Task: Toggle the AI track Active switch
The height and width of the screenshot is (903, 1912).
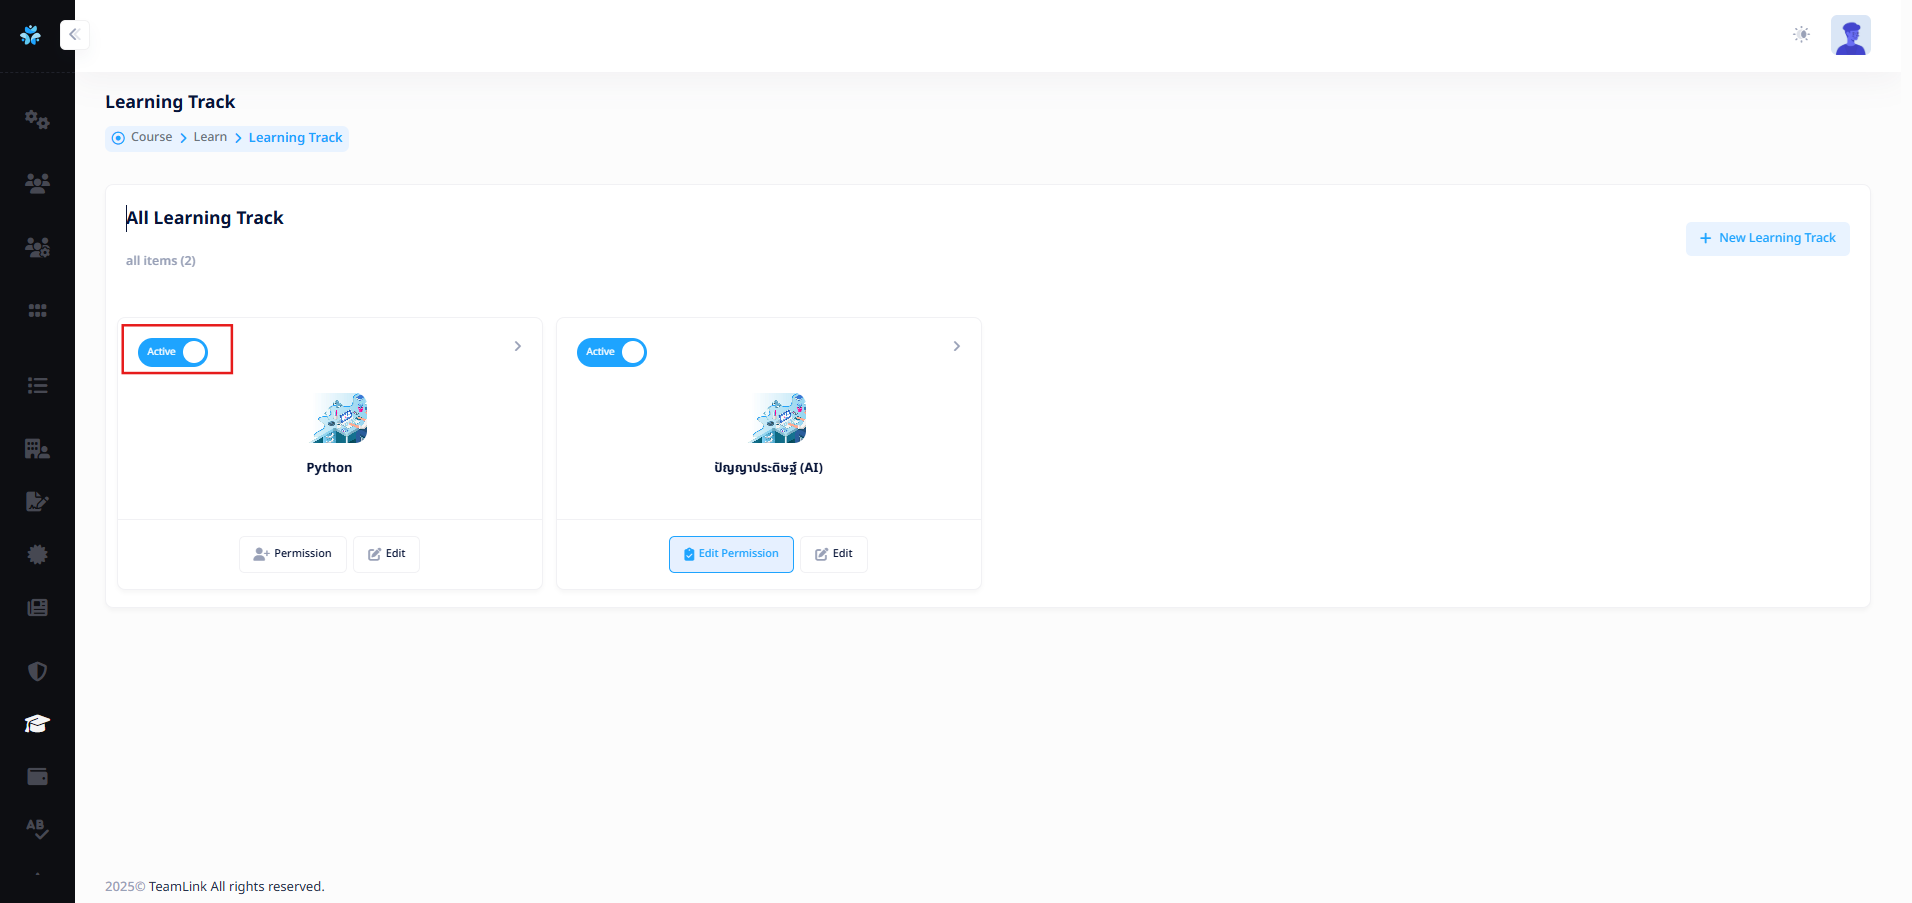Action: [x=612, y=352]
